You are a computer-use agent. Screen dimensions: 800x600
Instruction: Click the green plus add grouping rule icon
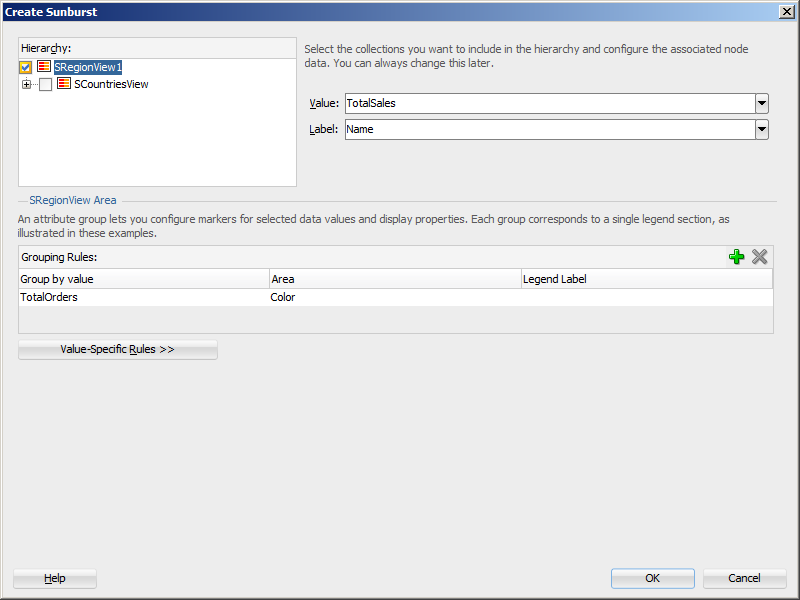(737, 257)
